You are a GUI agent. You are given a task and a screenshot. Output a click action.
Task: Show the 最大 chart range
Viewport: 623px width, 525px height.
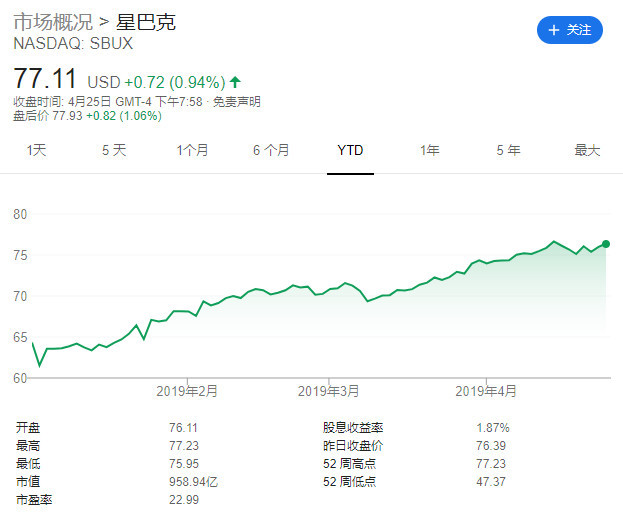pos(587,150)
